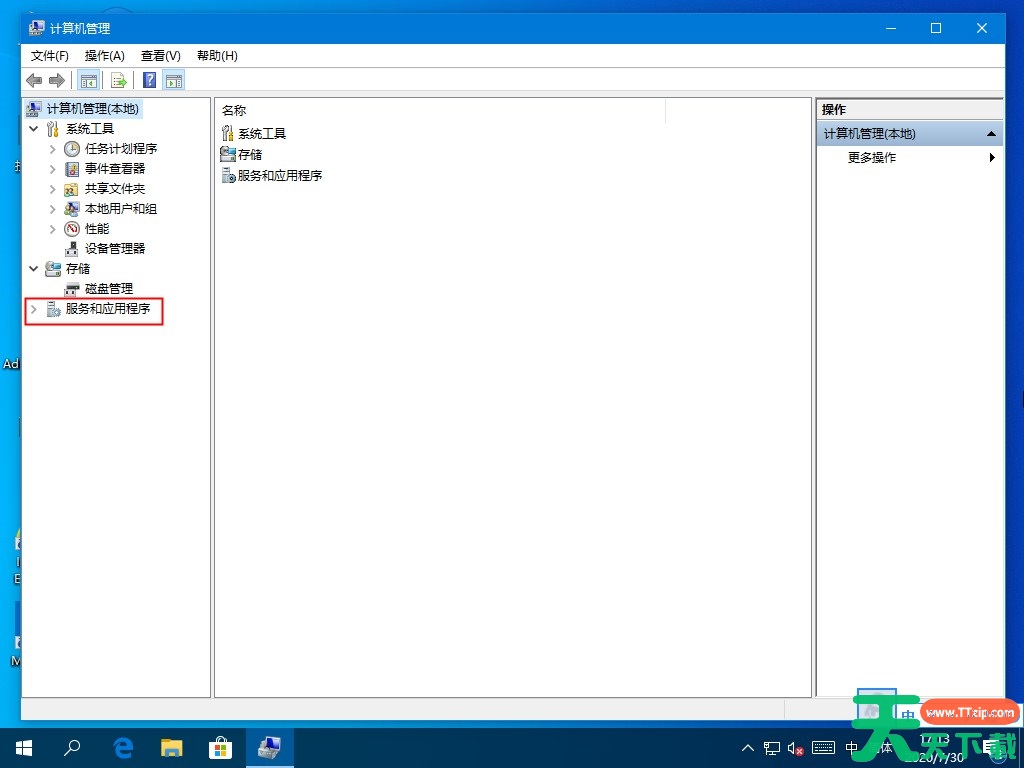The width and height of the screenshot is (1024, 768).
Task: Expand the 服务和应用程序 tree node
Action: pos(34,309)
